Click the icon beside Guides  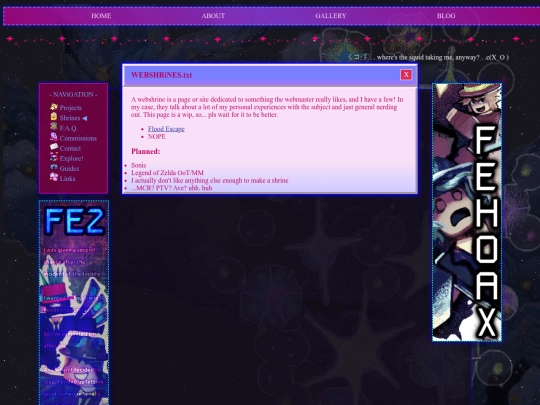[x=54, y=167]
